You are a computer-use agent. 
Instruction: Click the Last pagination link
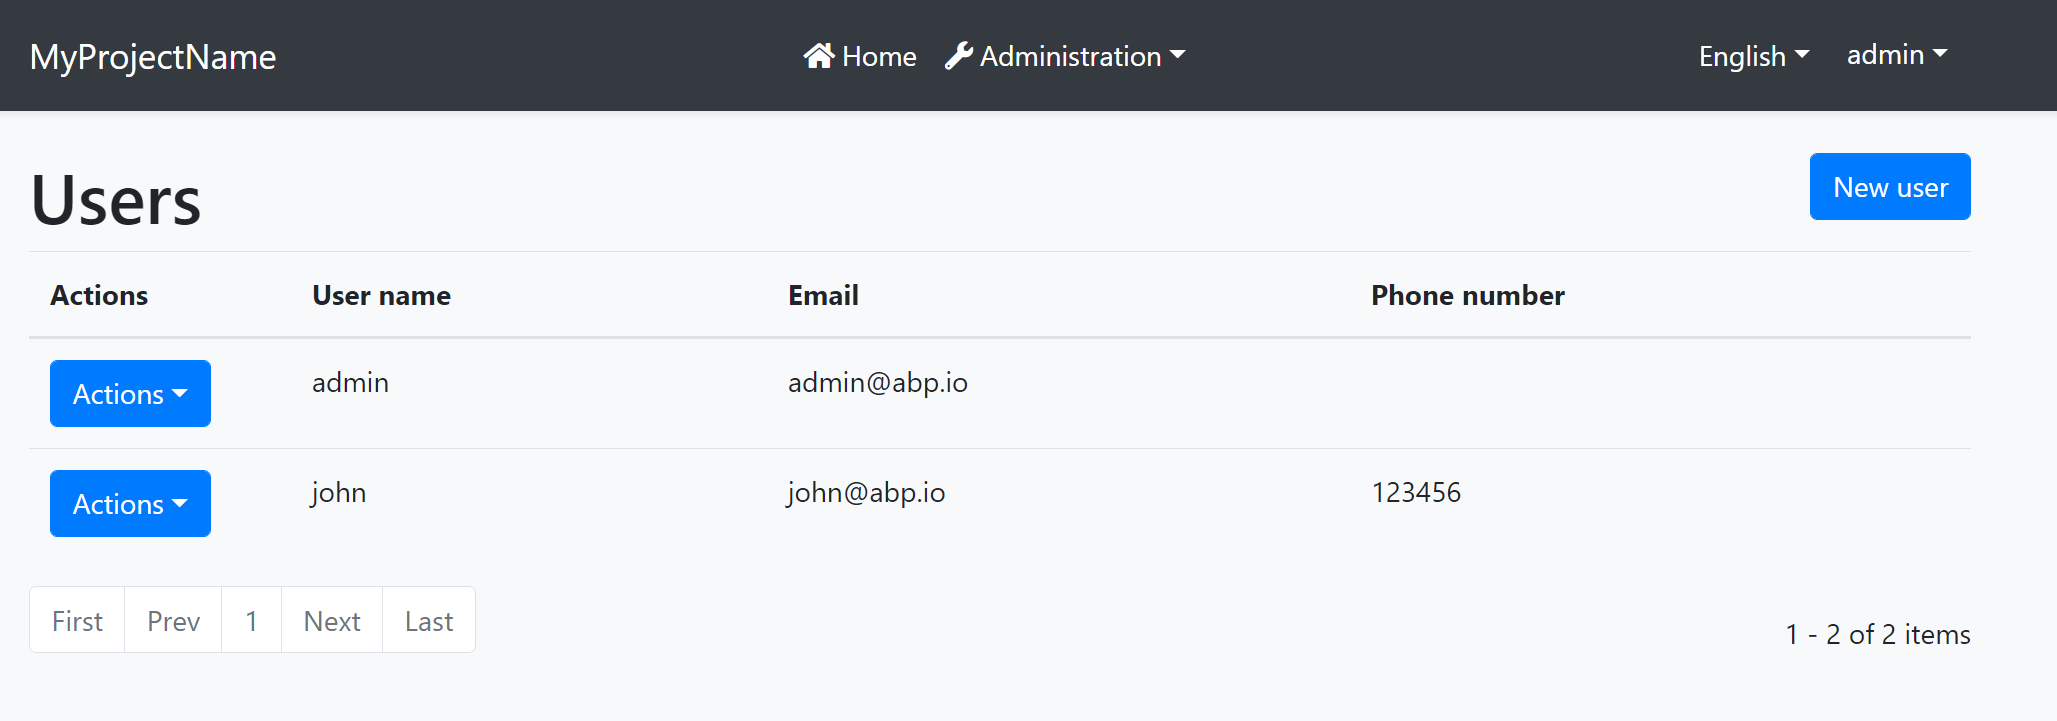[x=428, y=620]
